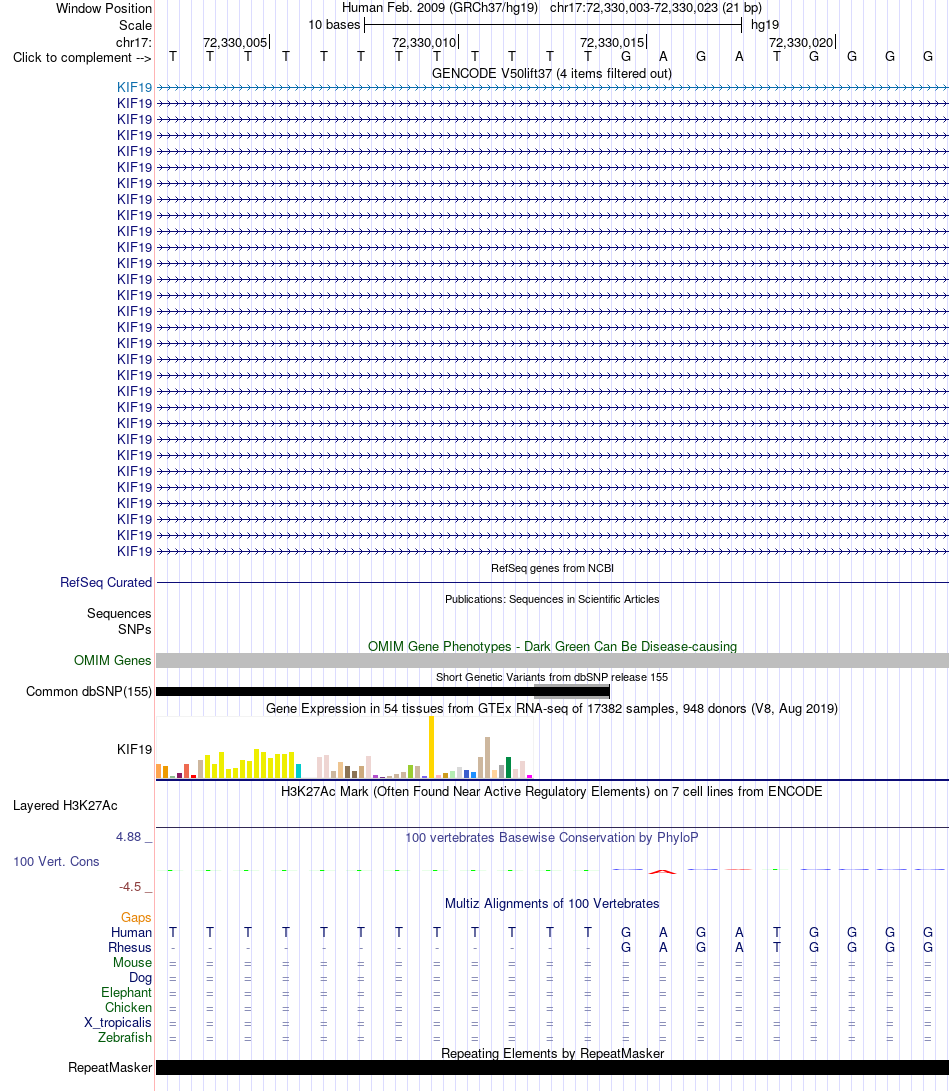
Task: Click the short gray dbSNP variant item
Action: pyautogui.click(x=572, y=692)
